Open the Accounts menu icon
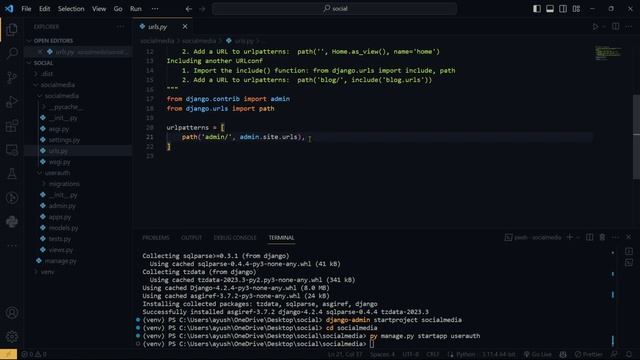This screenshot has height=360, width=640. pos(12,313)
